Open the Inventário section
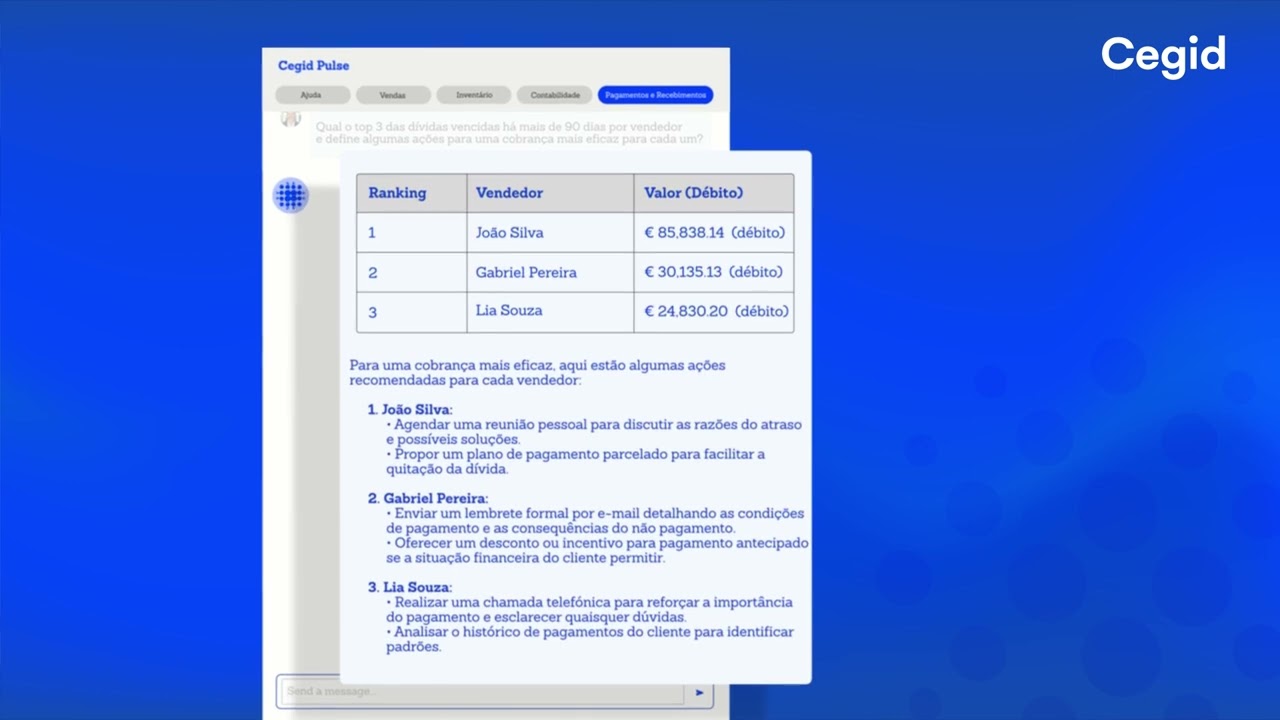Image resolution: width=1280 pixels, height=720 pixels. (472, 94)
